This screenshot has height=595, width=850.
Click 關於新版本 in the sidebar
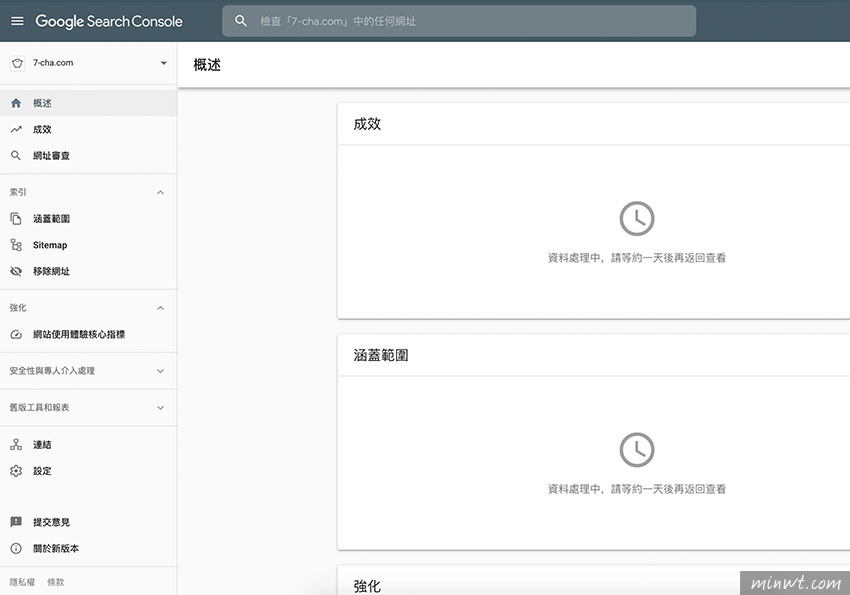(x=88, y=548)
